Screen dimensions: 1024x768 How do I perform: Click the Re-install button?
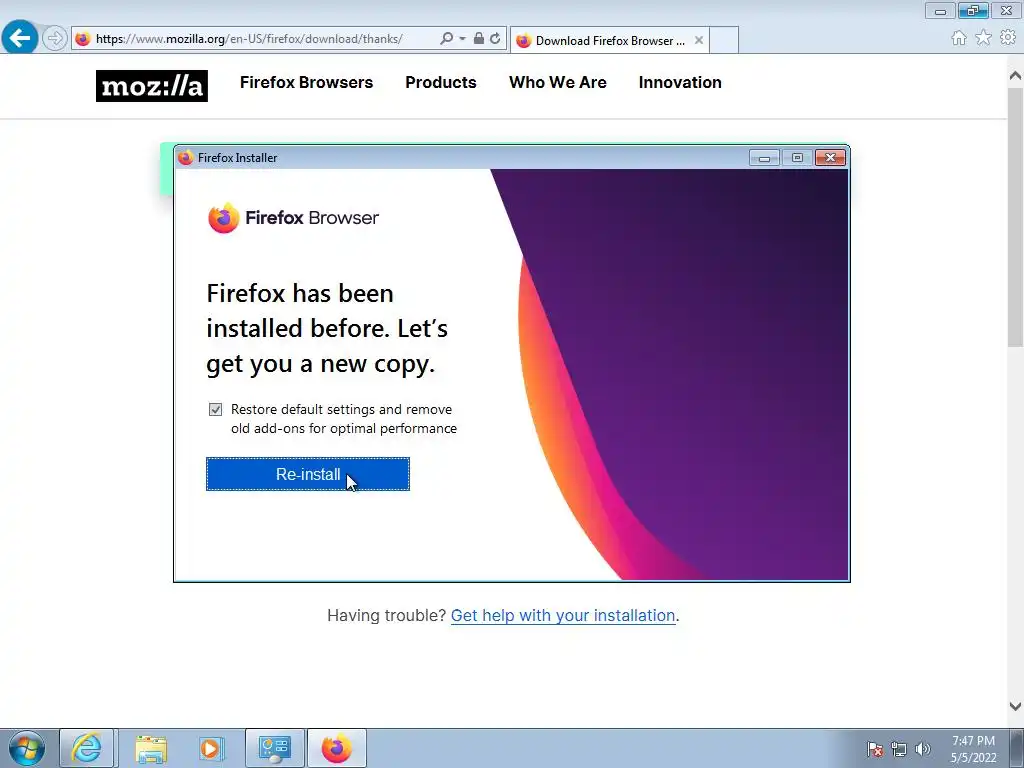[308, 474]
